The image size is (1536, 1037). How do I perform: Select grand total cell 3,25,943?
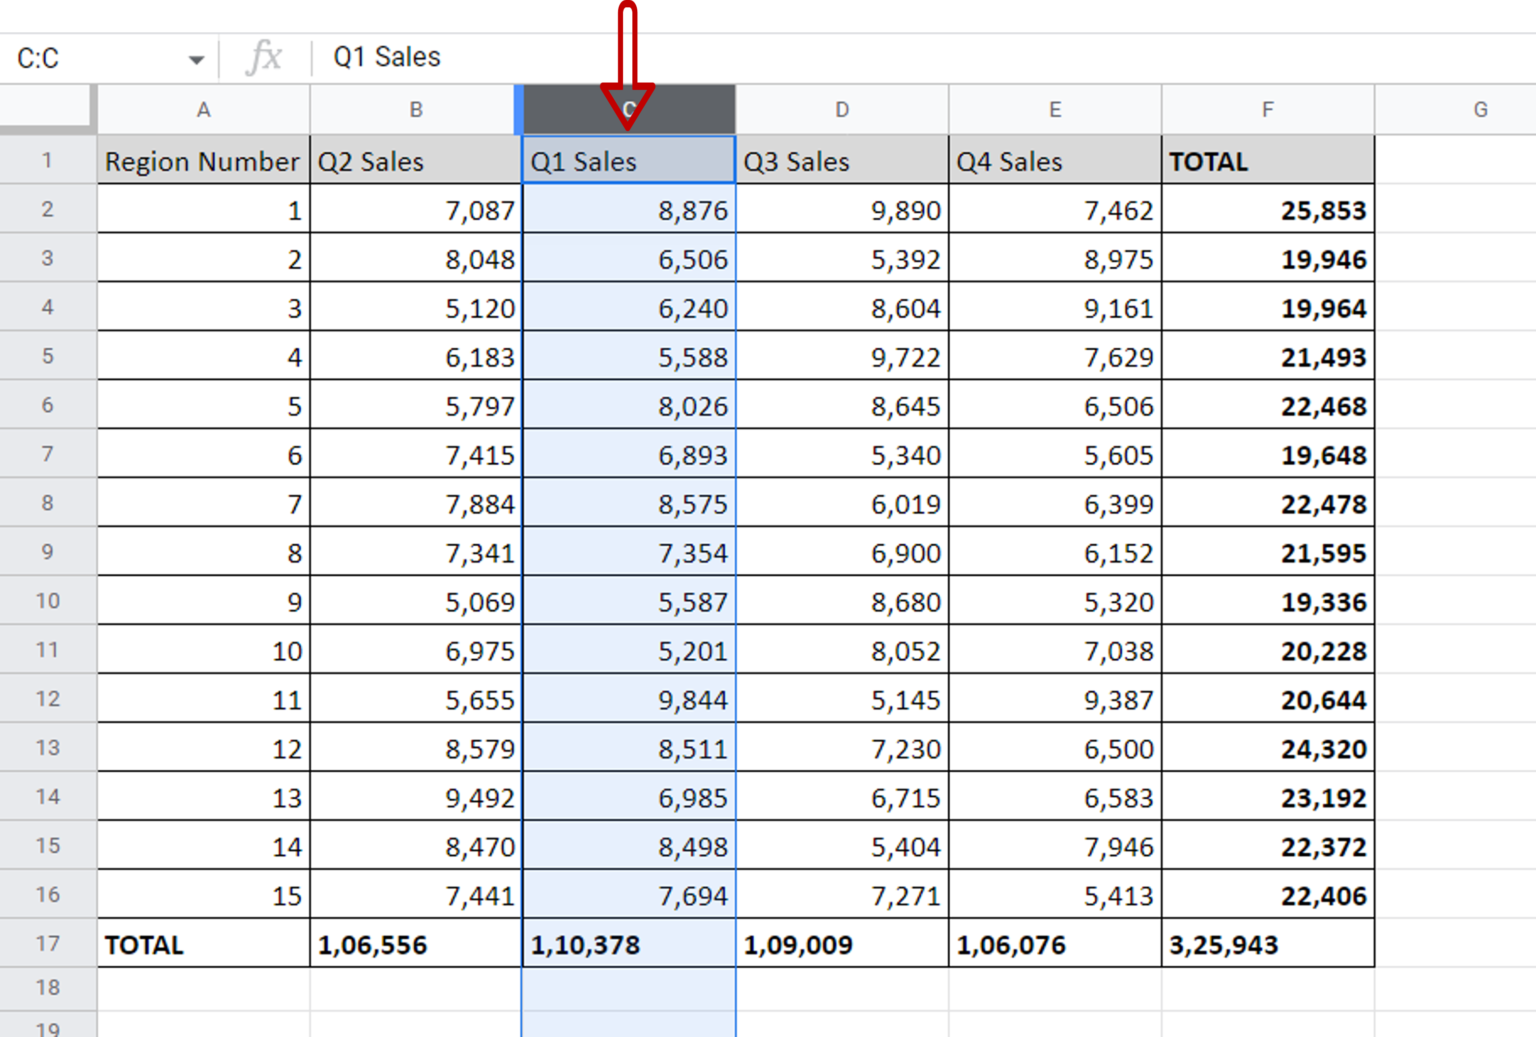click(1267, 944)
